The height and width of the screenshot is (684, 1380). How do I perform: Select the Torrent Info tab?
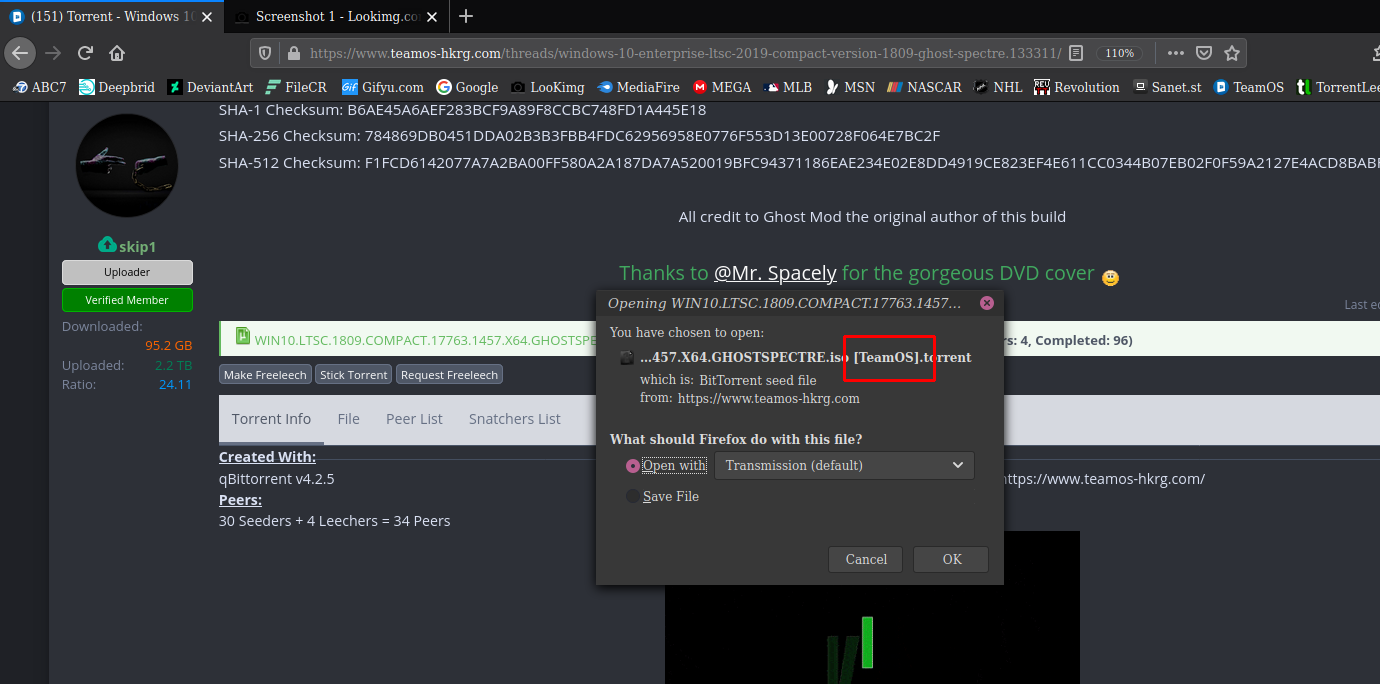(x=271, y=419)
